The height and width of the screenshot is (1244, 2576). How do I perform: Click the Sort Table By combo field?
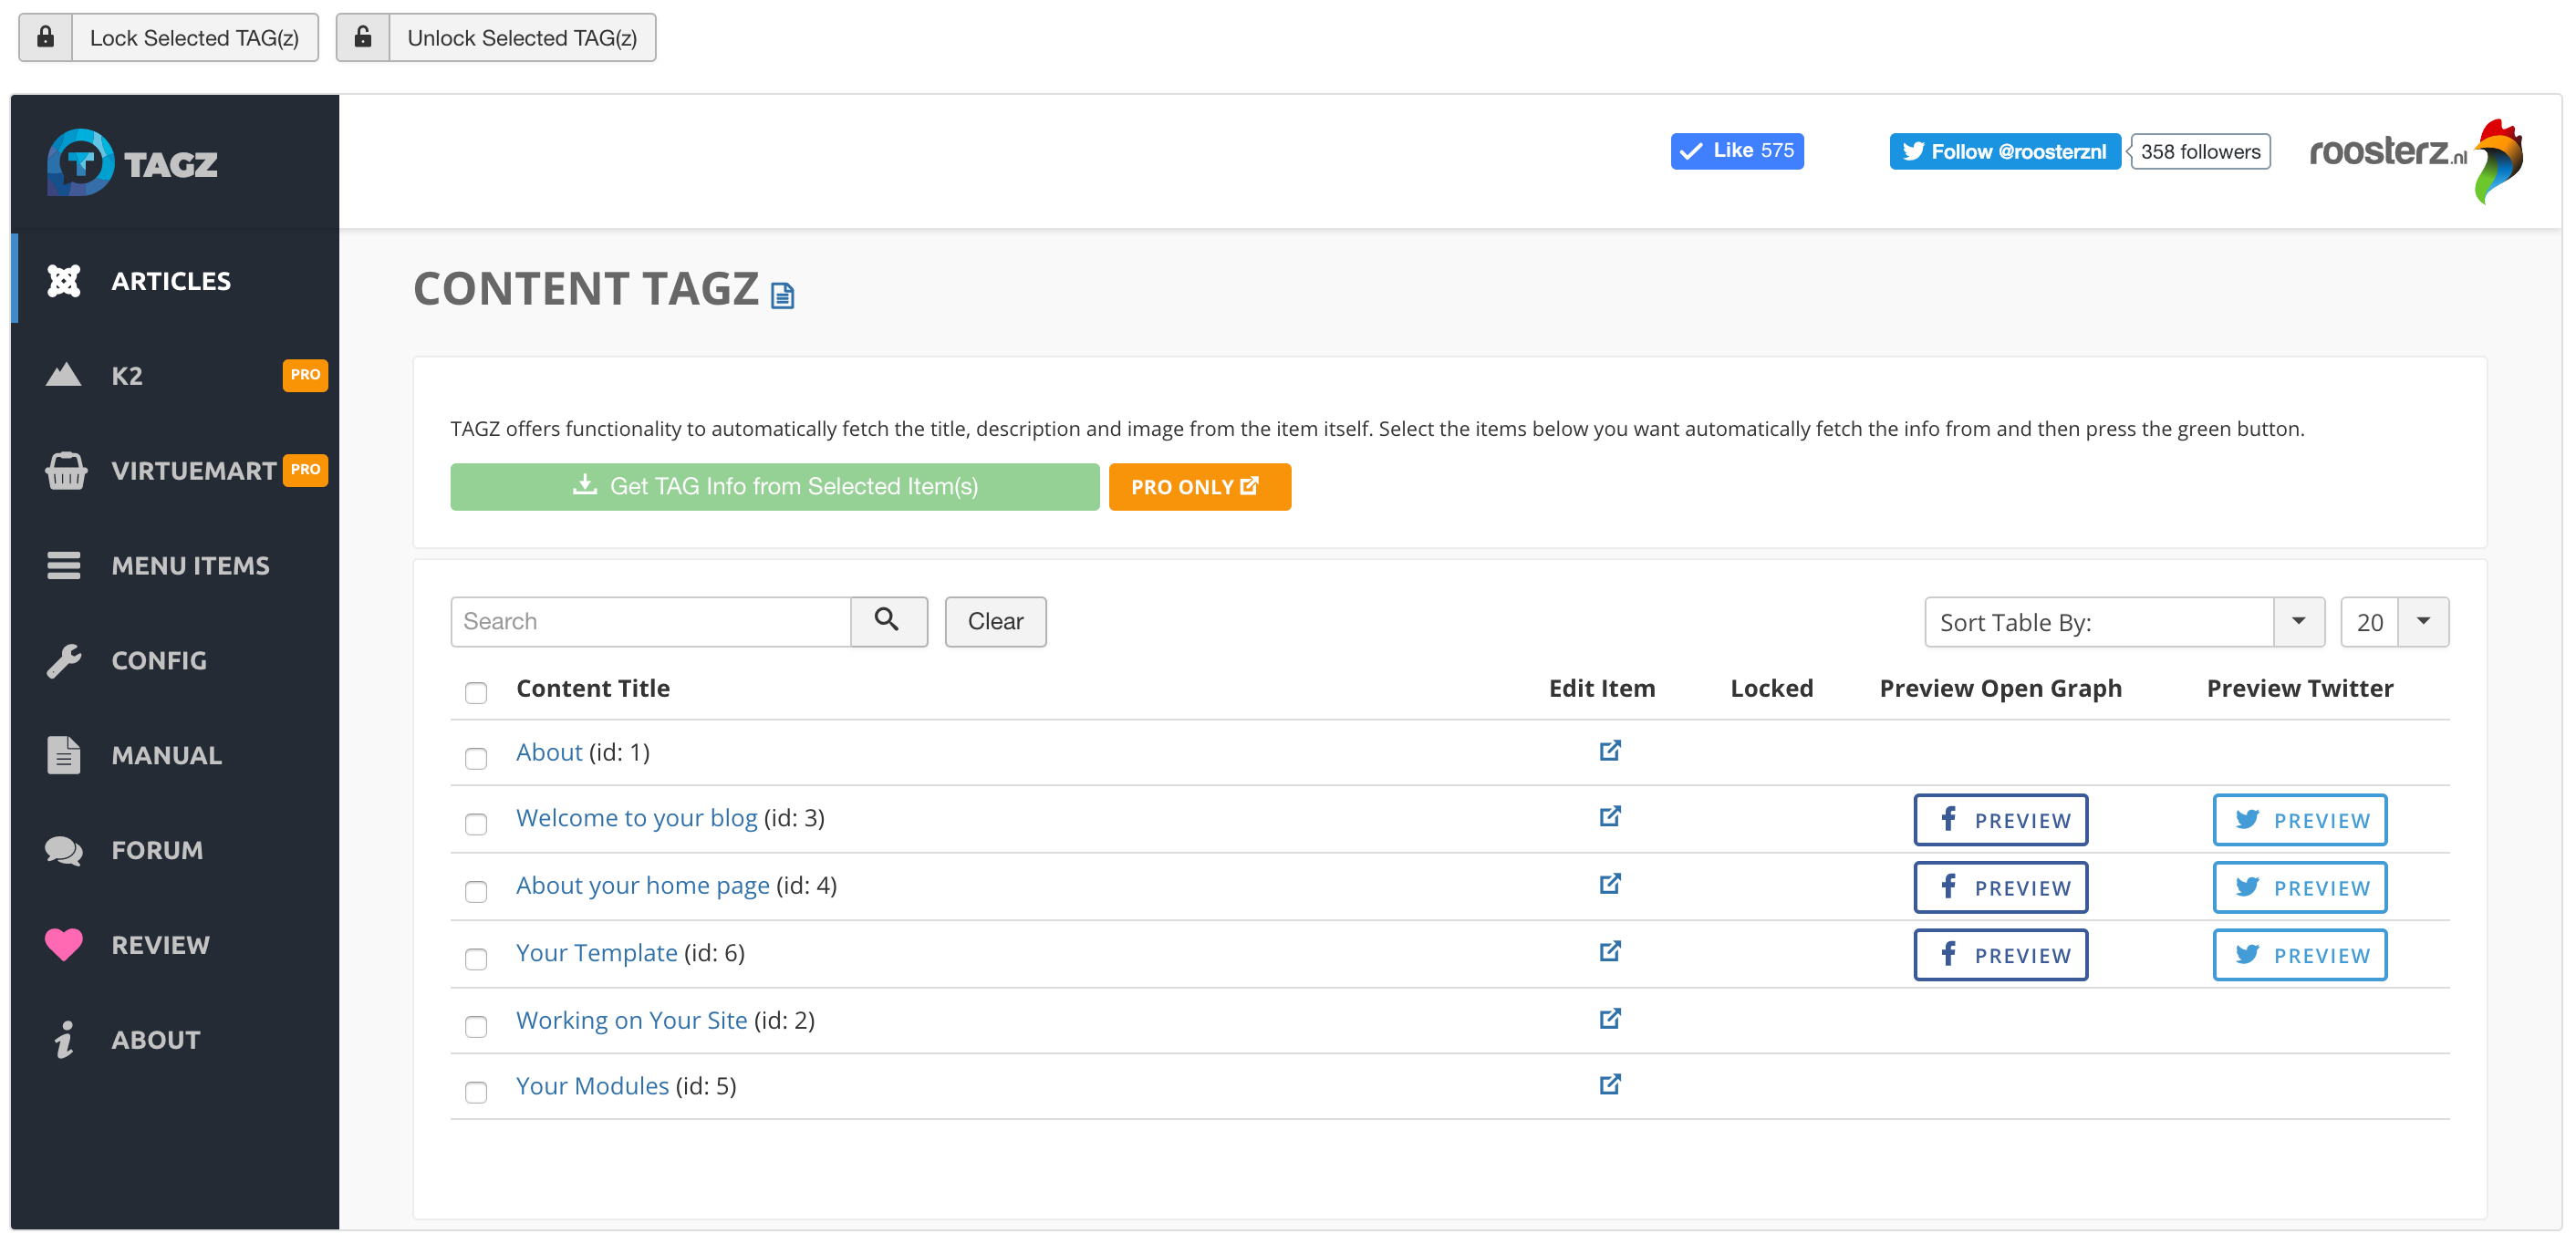[2098, 622]
